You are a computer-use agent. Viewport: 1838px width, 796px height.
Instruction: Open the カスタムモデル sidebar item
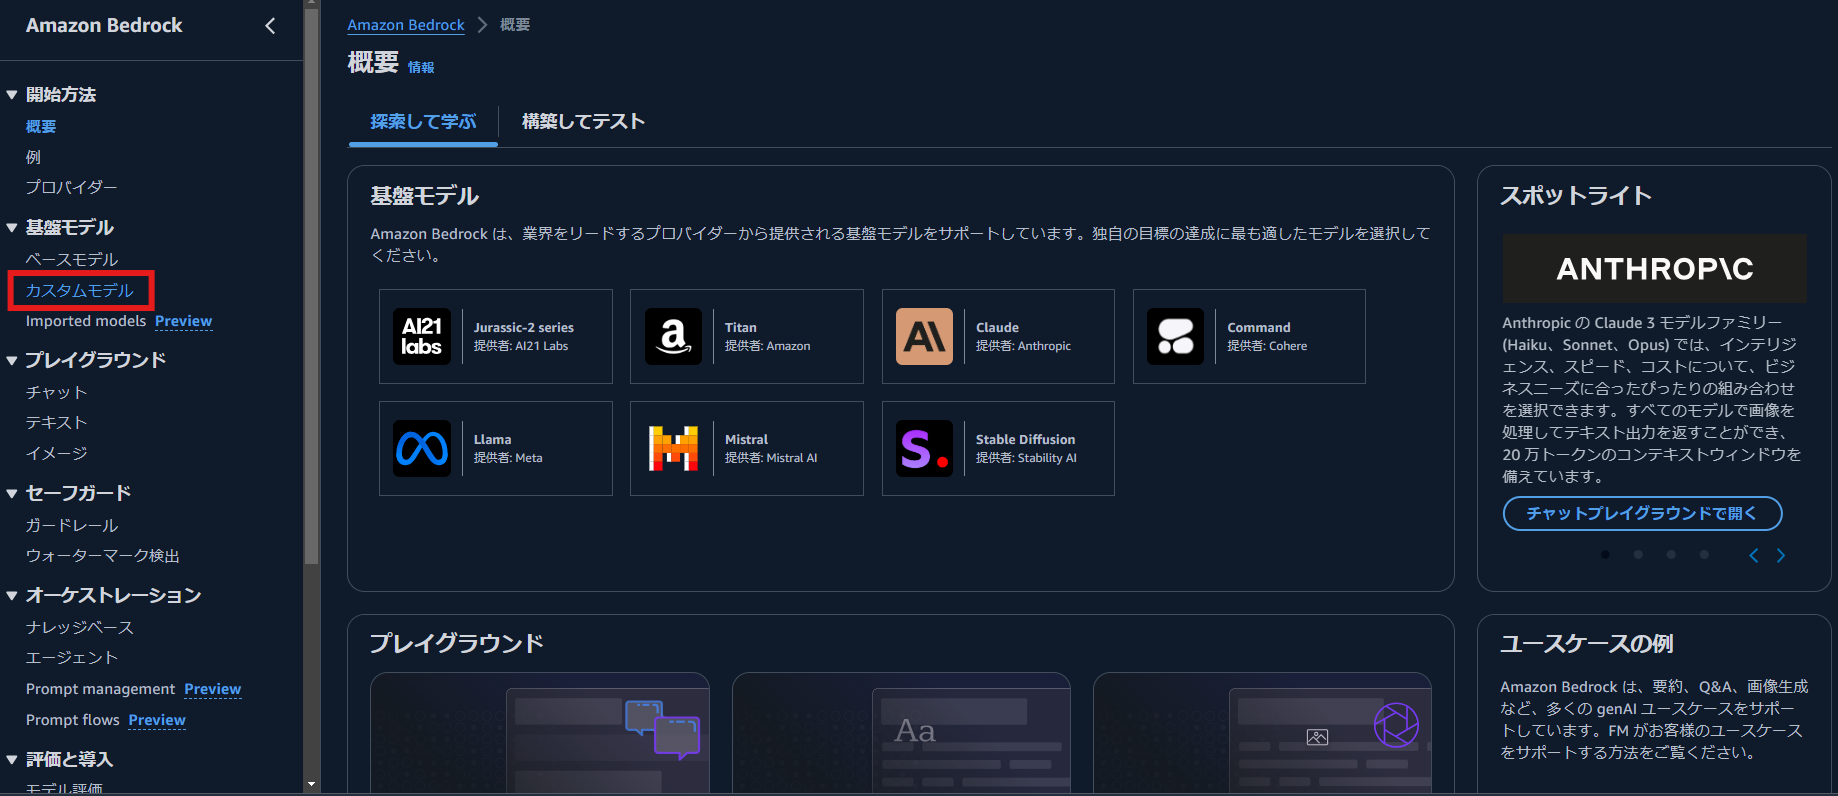point(79,290)
